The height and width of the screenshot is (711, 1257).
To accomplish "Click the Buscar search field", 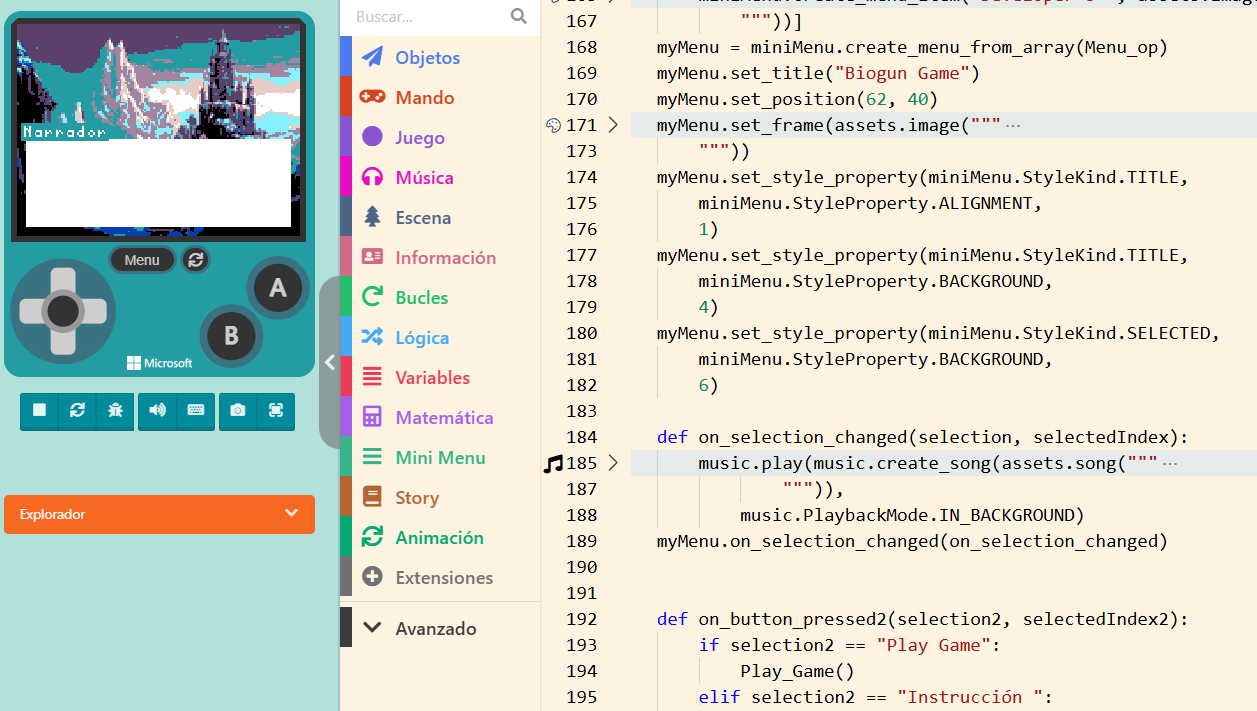I will coord(430,17).
